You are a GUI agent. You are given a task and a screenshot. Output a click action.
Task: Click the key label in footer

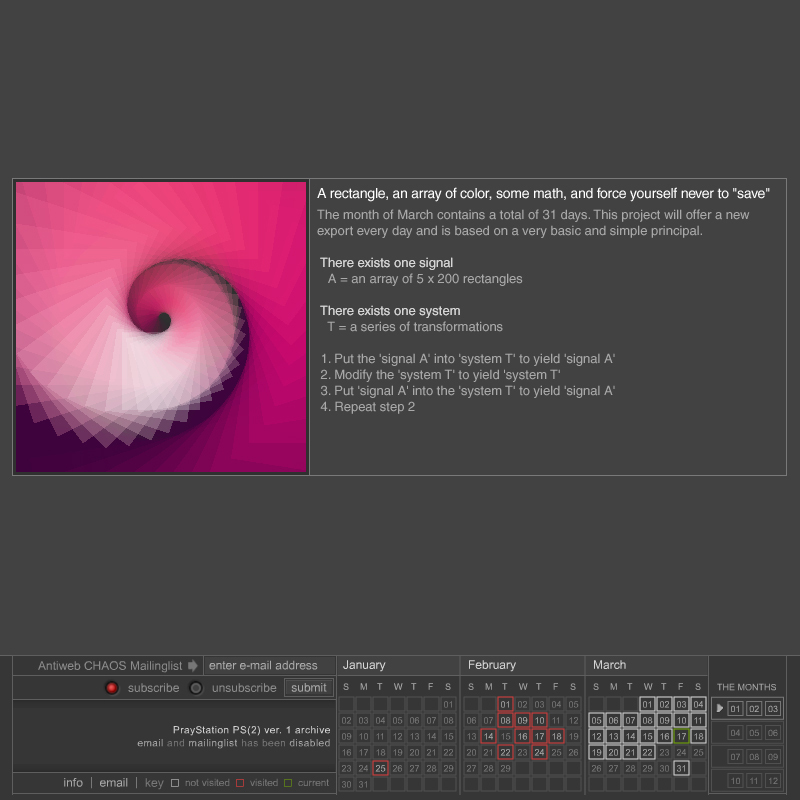coord(154,783)
